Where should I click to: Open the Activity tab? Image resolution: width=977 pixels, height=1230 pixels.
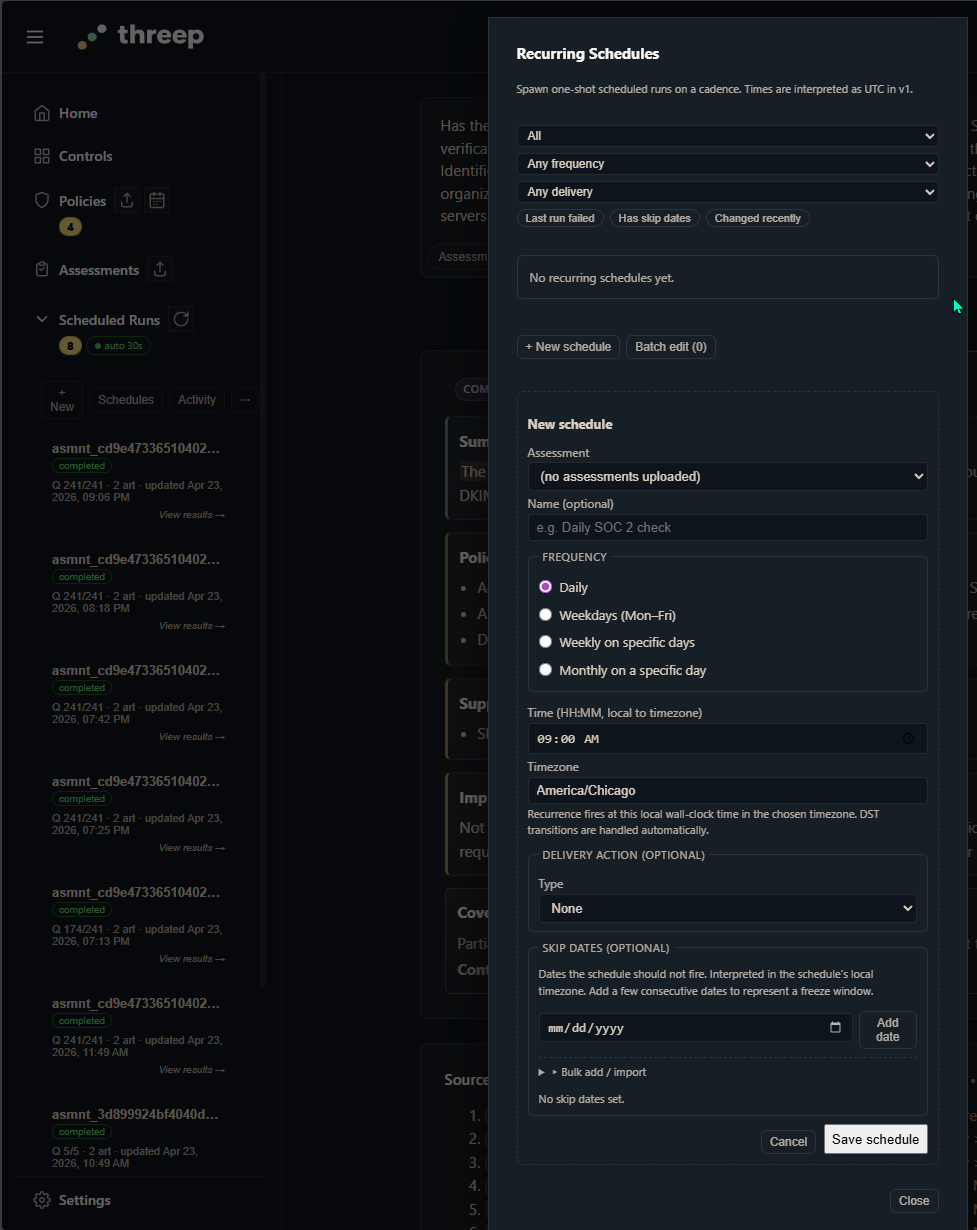(x=197, y=400)
